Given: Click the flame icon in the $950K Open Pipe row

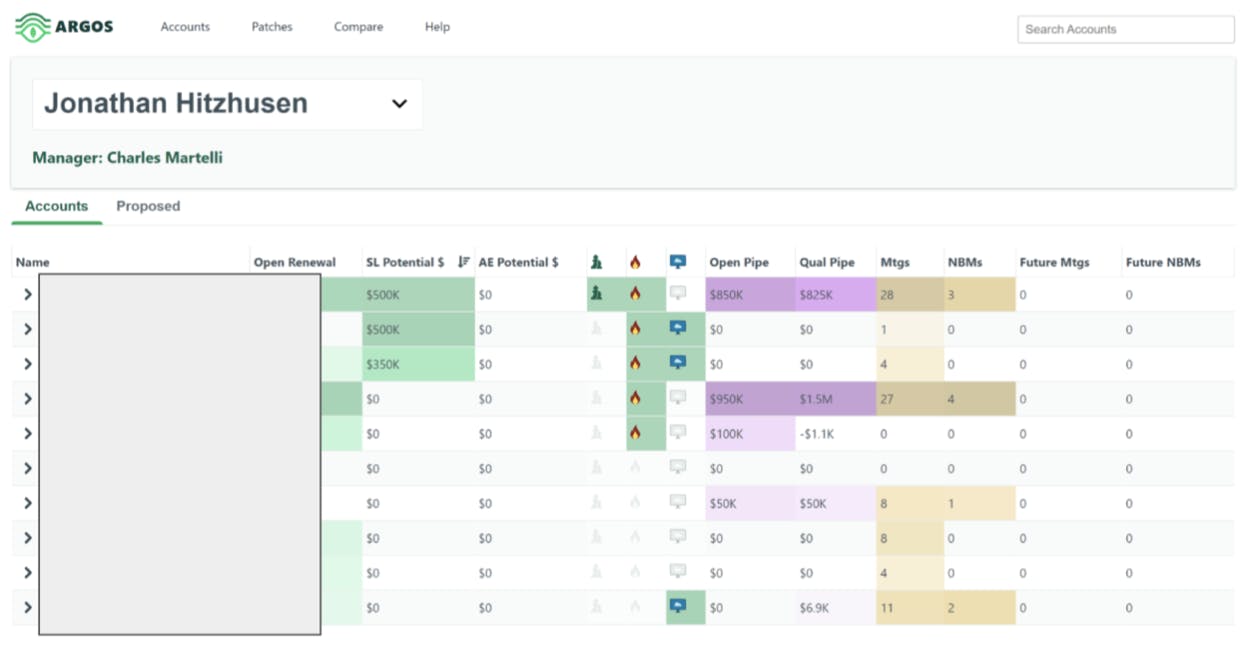Looking at the screenshot, I should tap(635, 398).
